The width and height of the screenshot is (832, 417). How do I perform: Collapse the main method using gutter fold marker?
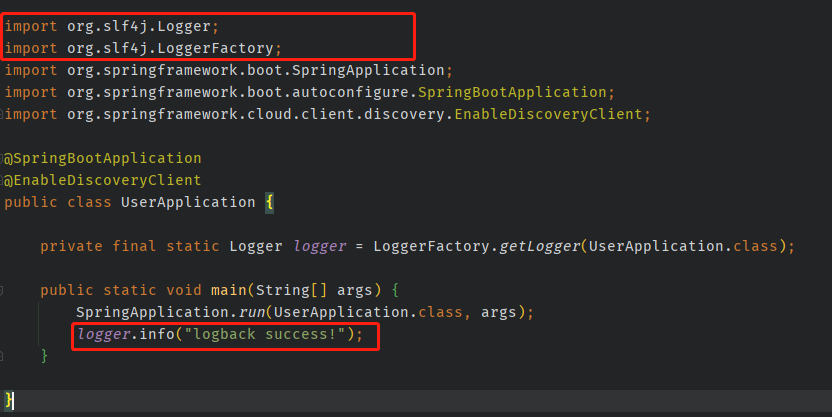point(2,290)
